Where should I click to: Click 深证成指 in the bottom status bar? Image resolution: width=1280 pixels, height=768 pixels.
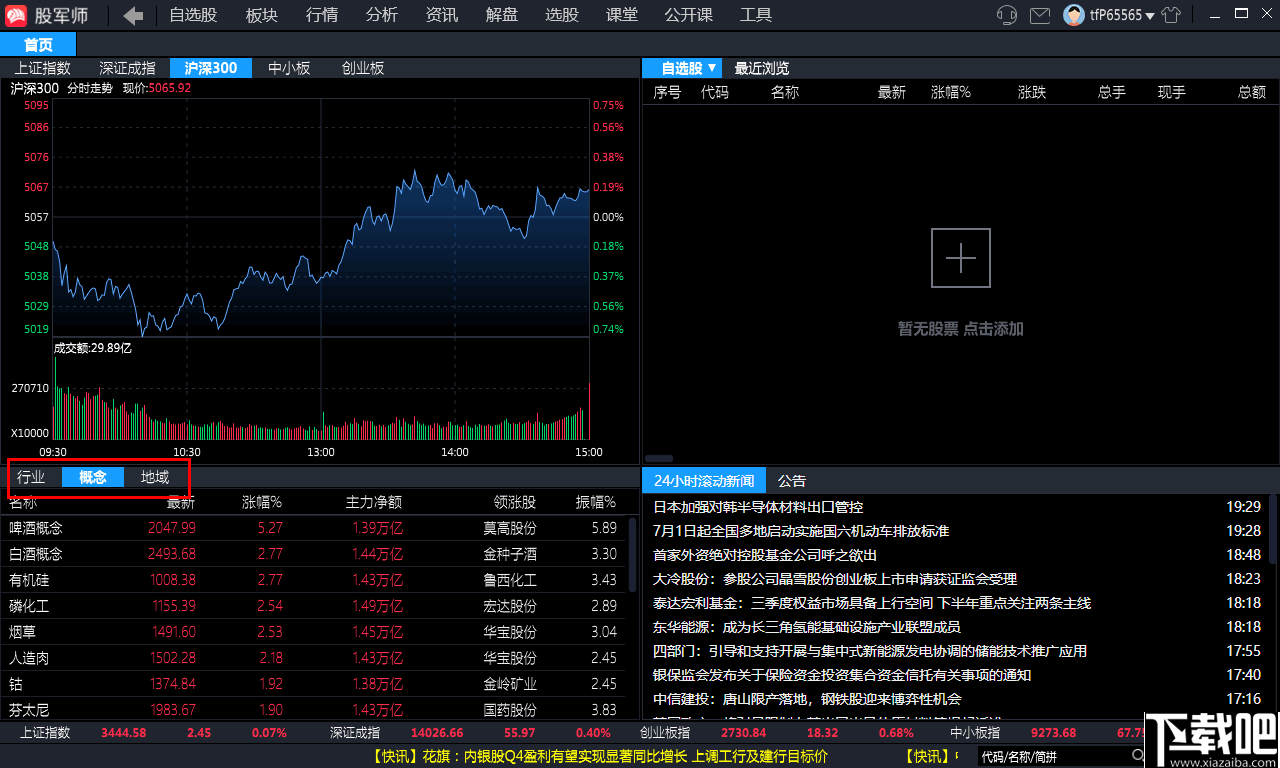355,733
